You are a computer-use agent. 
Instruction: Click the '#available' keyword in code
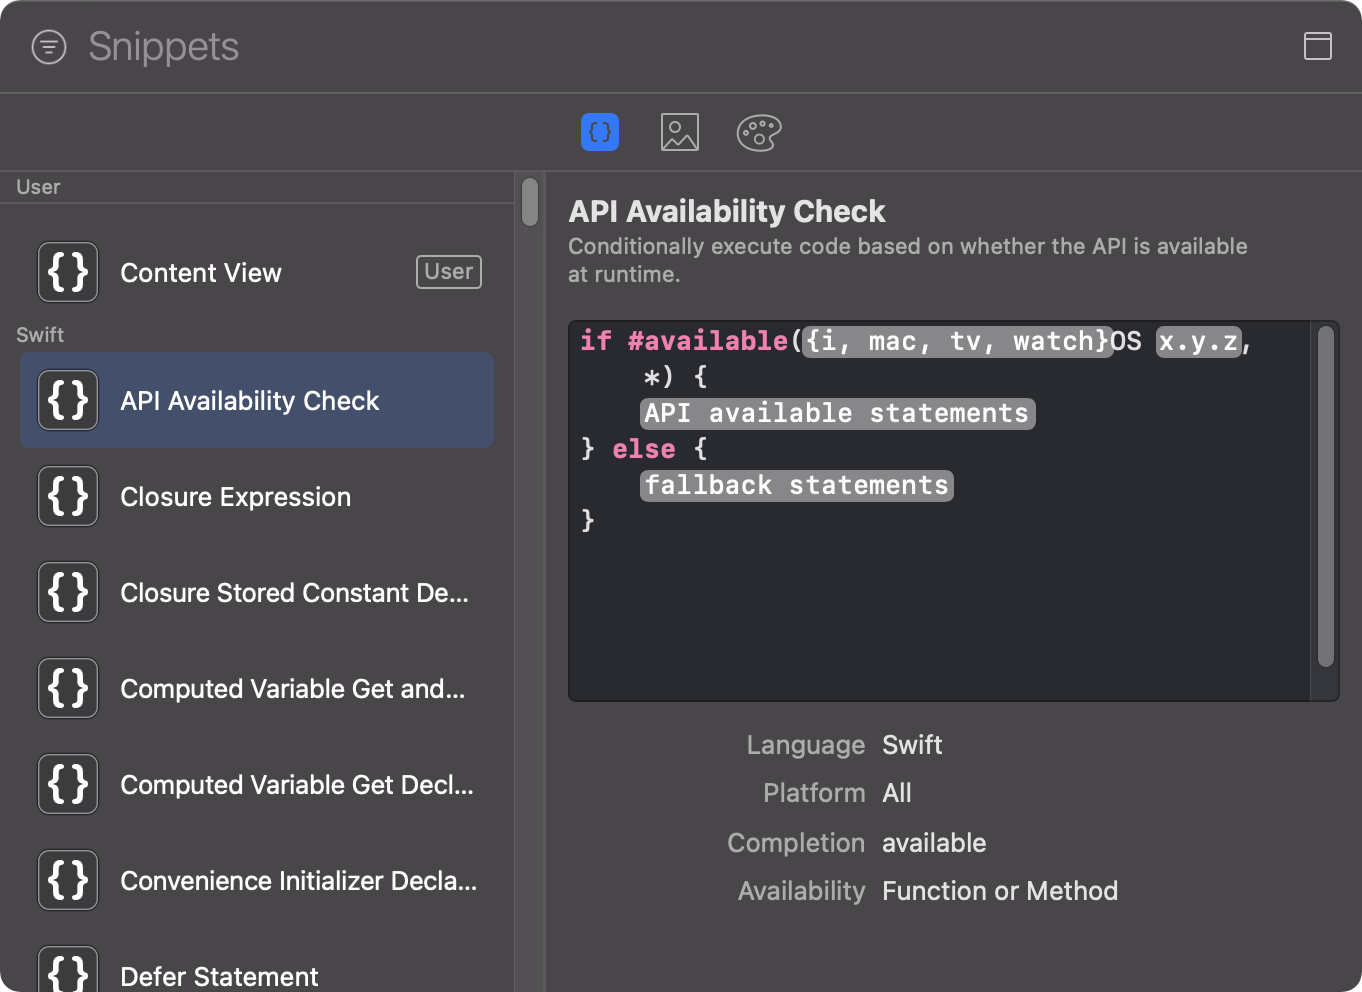(708, 341)
